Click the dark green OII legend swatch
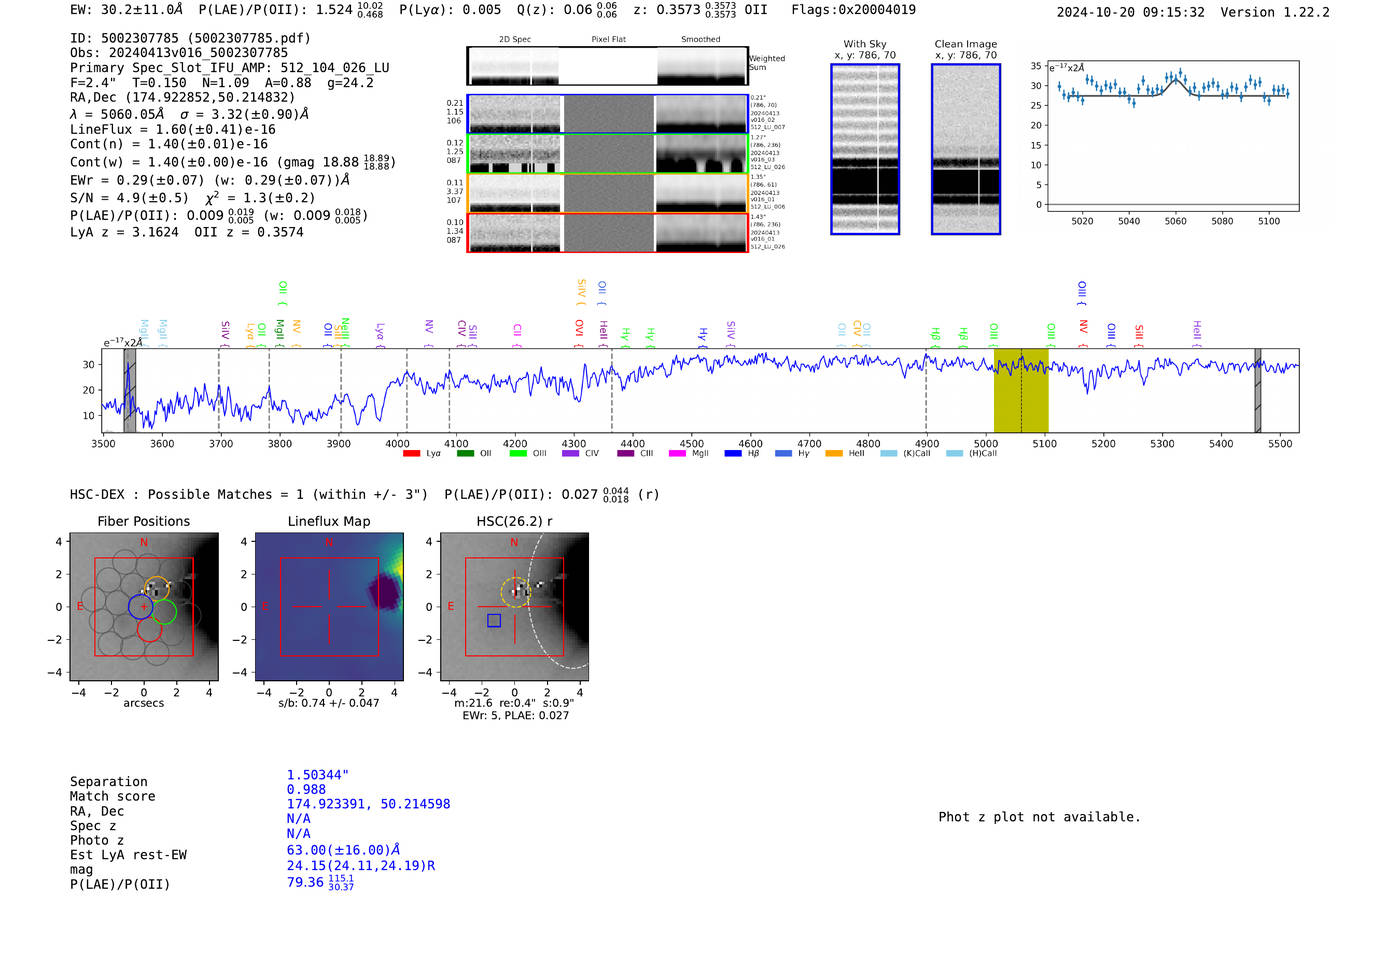 click(x=465, y=454)
